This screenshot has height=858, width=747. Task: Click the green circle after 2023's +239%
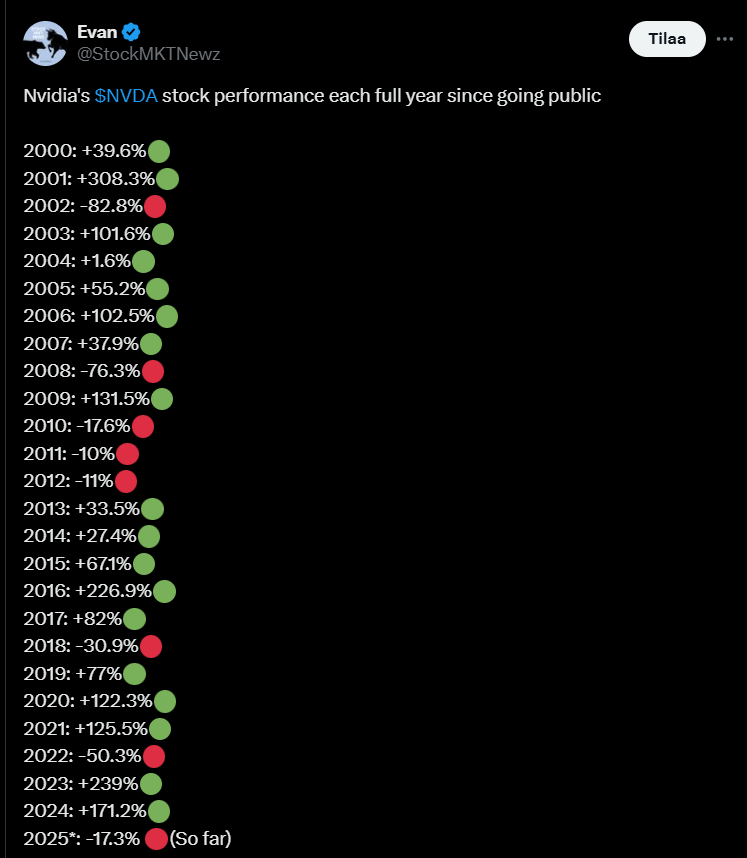click(x=151, y=783)
